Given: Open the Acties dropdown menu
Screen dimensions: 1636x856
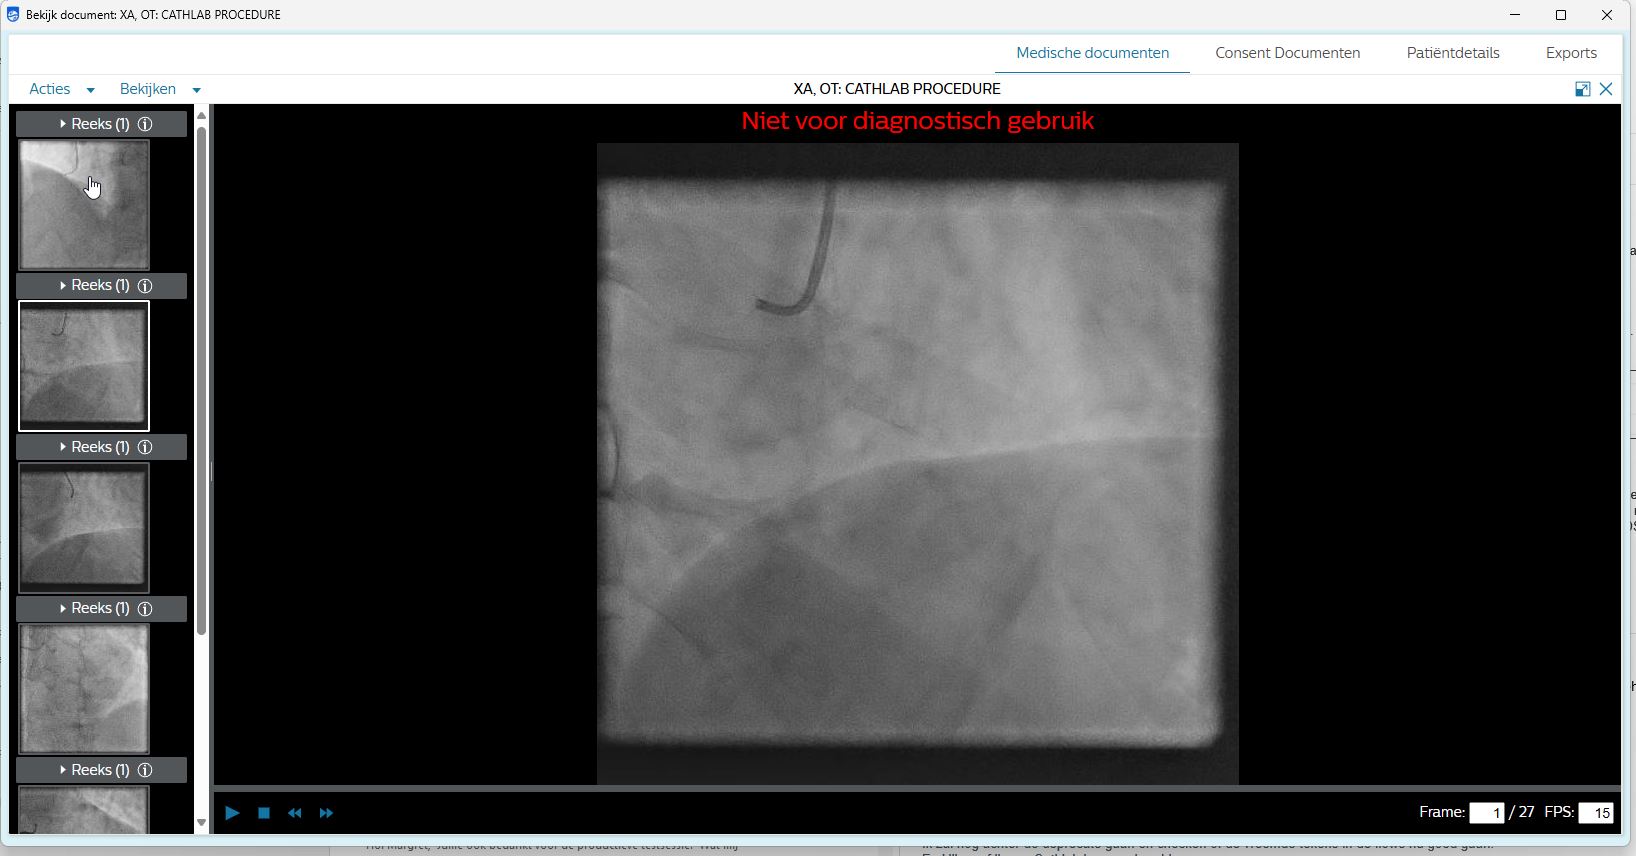Looking at the screenshot, I should [61, 89].
